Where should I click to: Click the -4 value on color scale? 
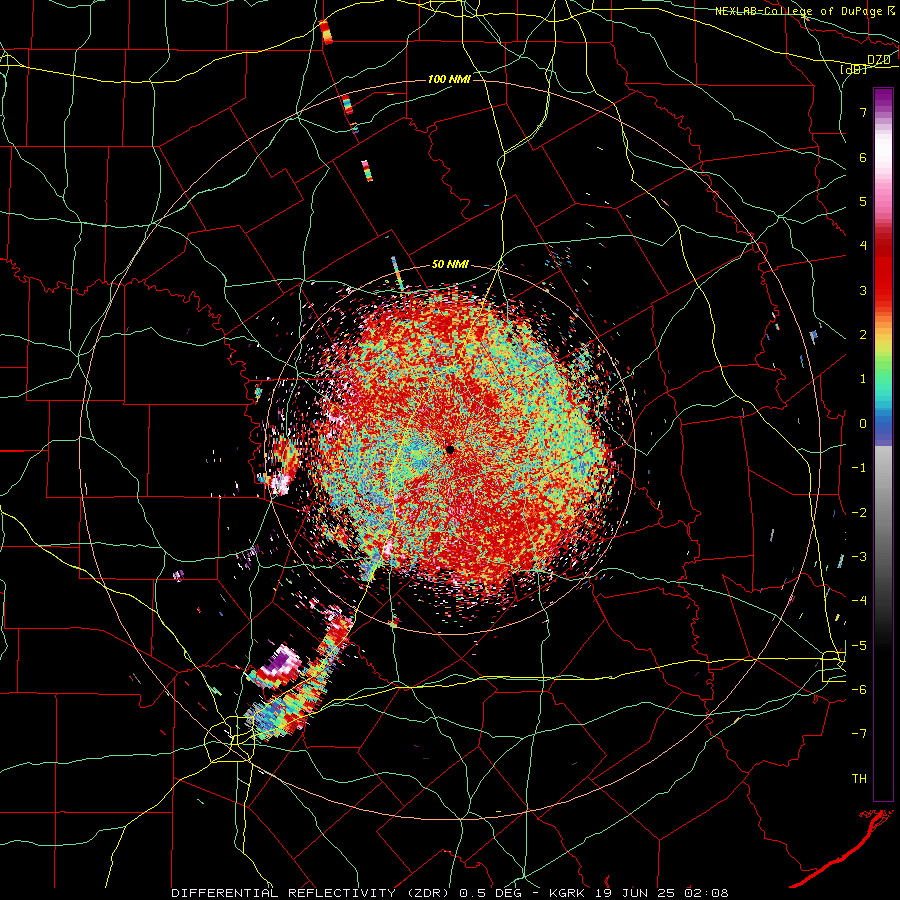(859, 601)
